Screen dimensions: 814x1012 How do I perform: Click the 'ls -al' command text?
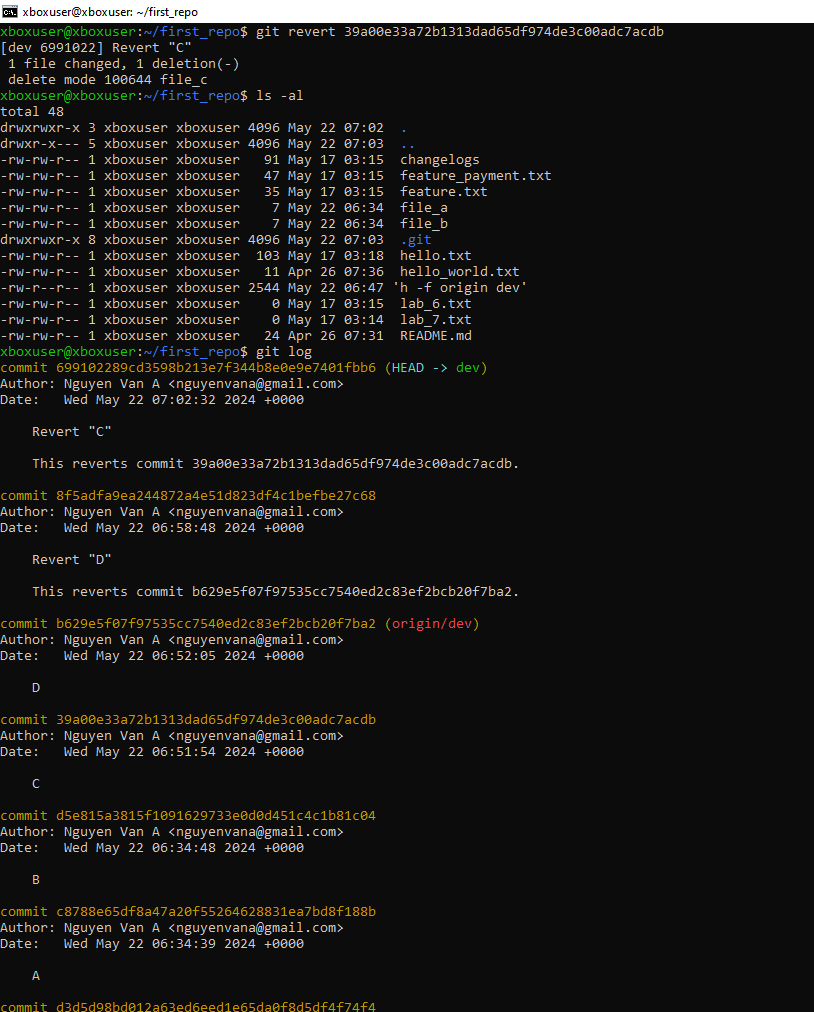(x=280, y=96)
